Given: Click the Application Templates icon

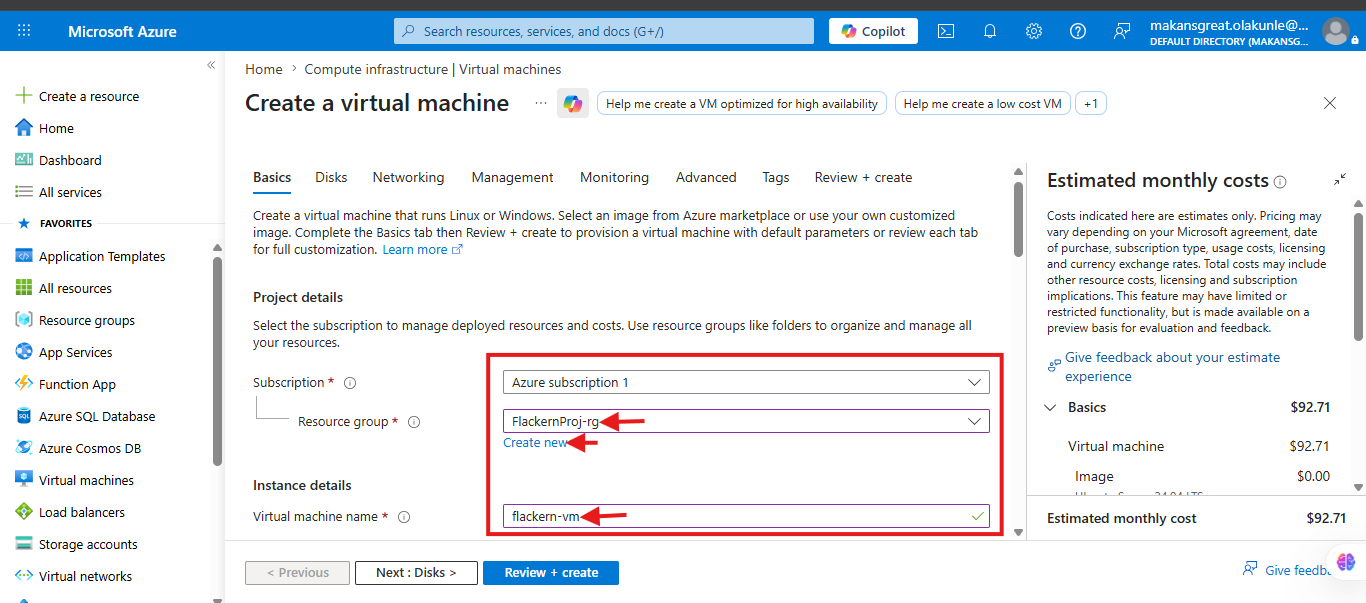Looking at the screenshot, I should pyautogui.click(x=24, y=256).
